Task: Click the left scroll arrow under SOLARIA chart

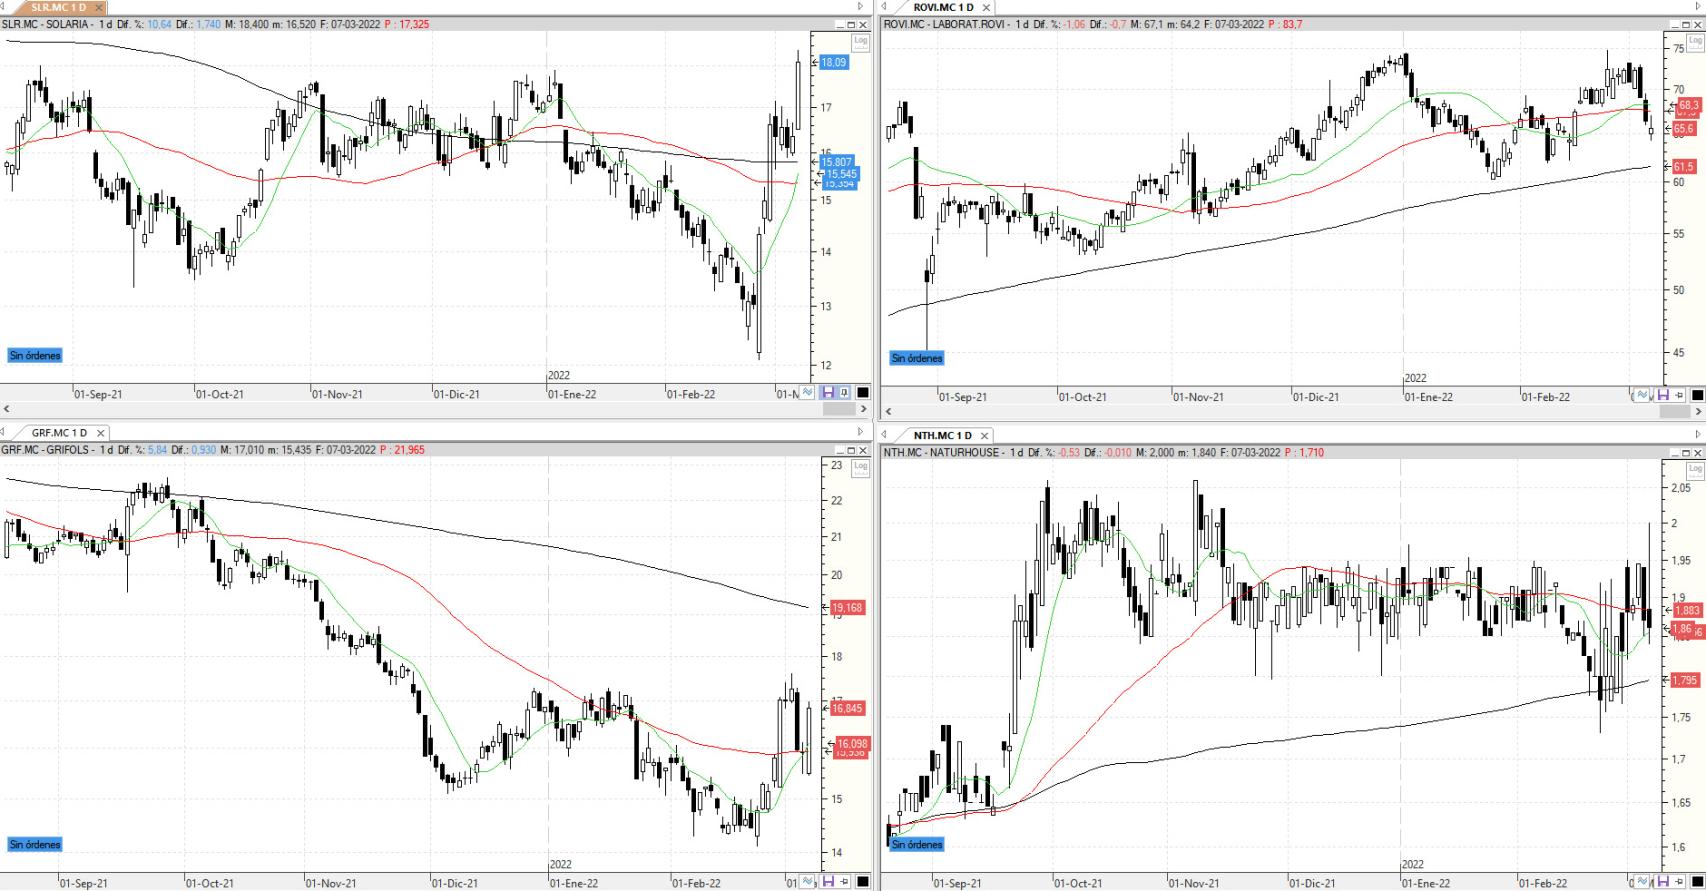Action: click(x=6, y=409)
